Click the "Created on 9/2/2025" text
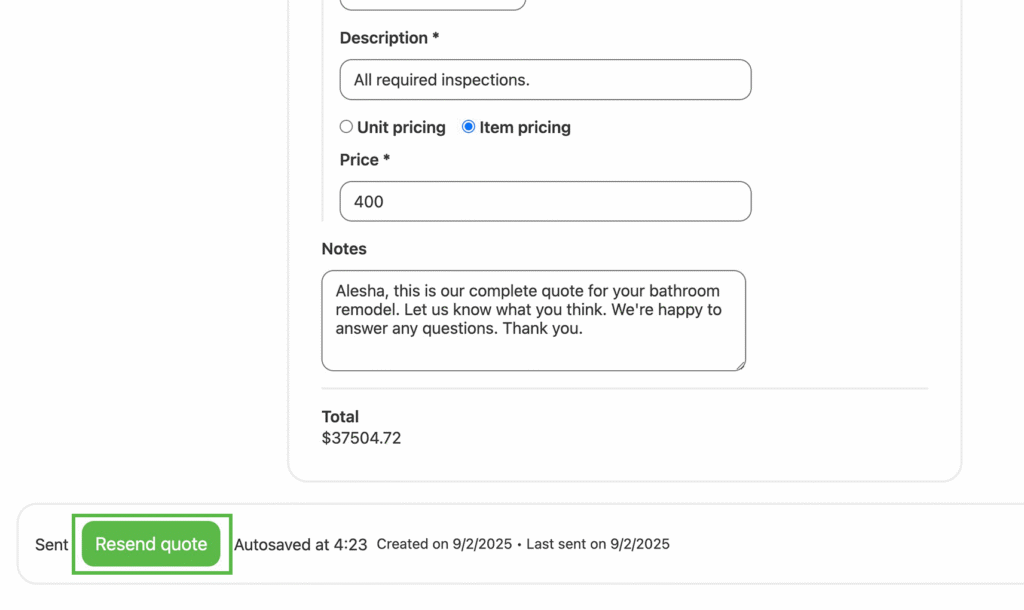This screenshot has height=610, width=1024. coord(444,545)
